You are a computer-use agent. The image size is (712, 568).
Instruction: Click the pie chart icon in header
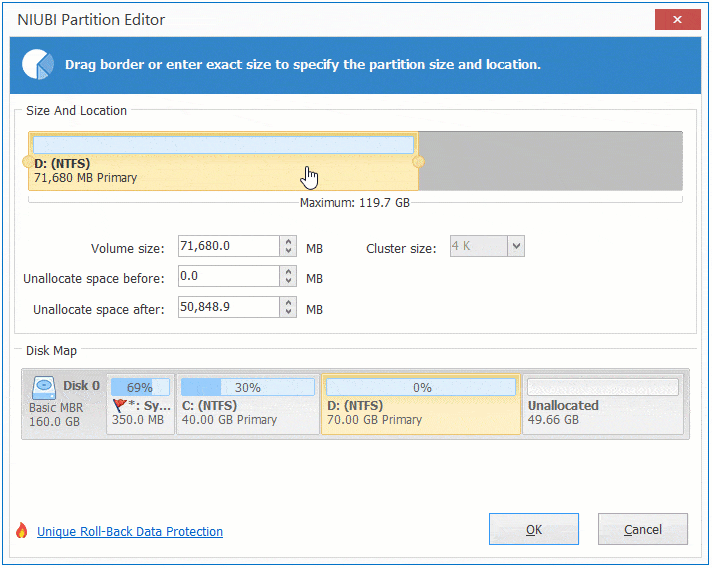[38, 64]
